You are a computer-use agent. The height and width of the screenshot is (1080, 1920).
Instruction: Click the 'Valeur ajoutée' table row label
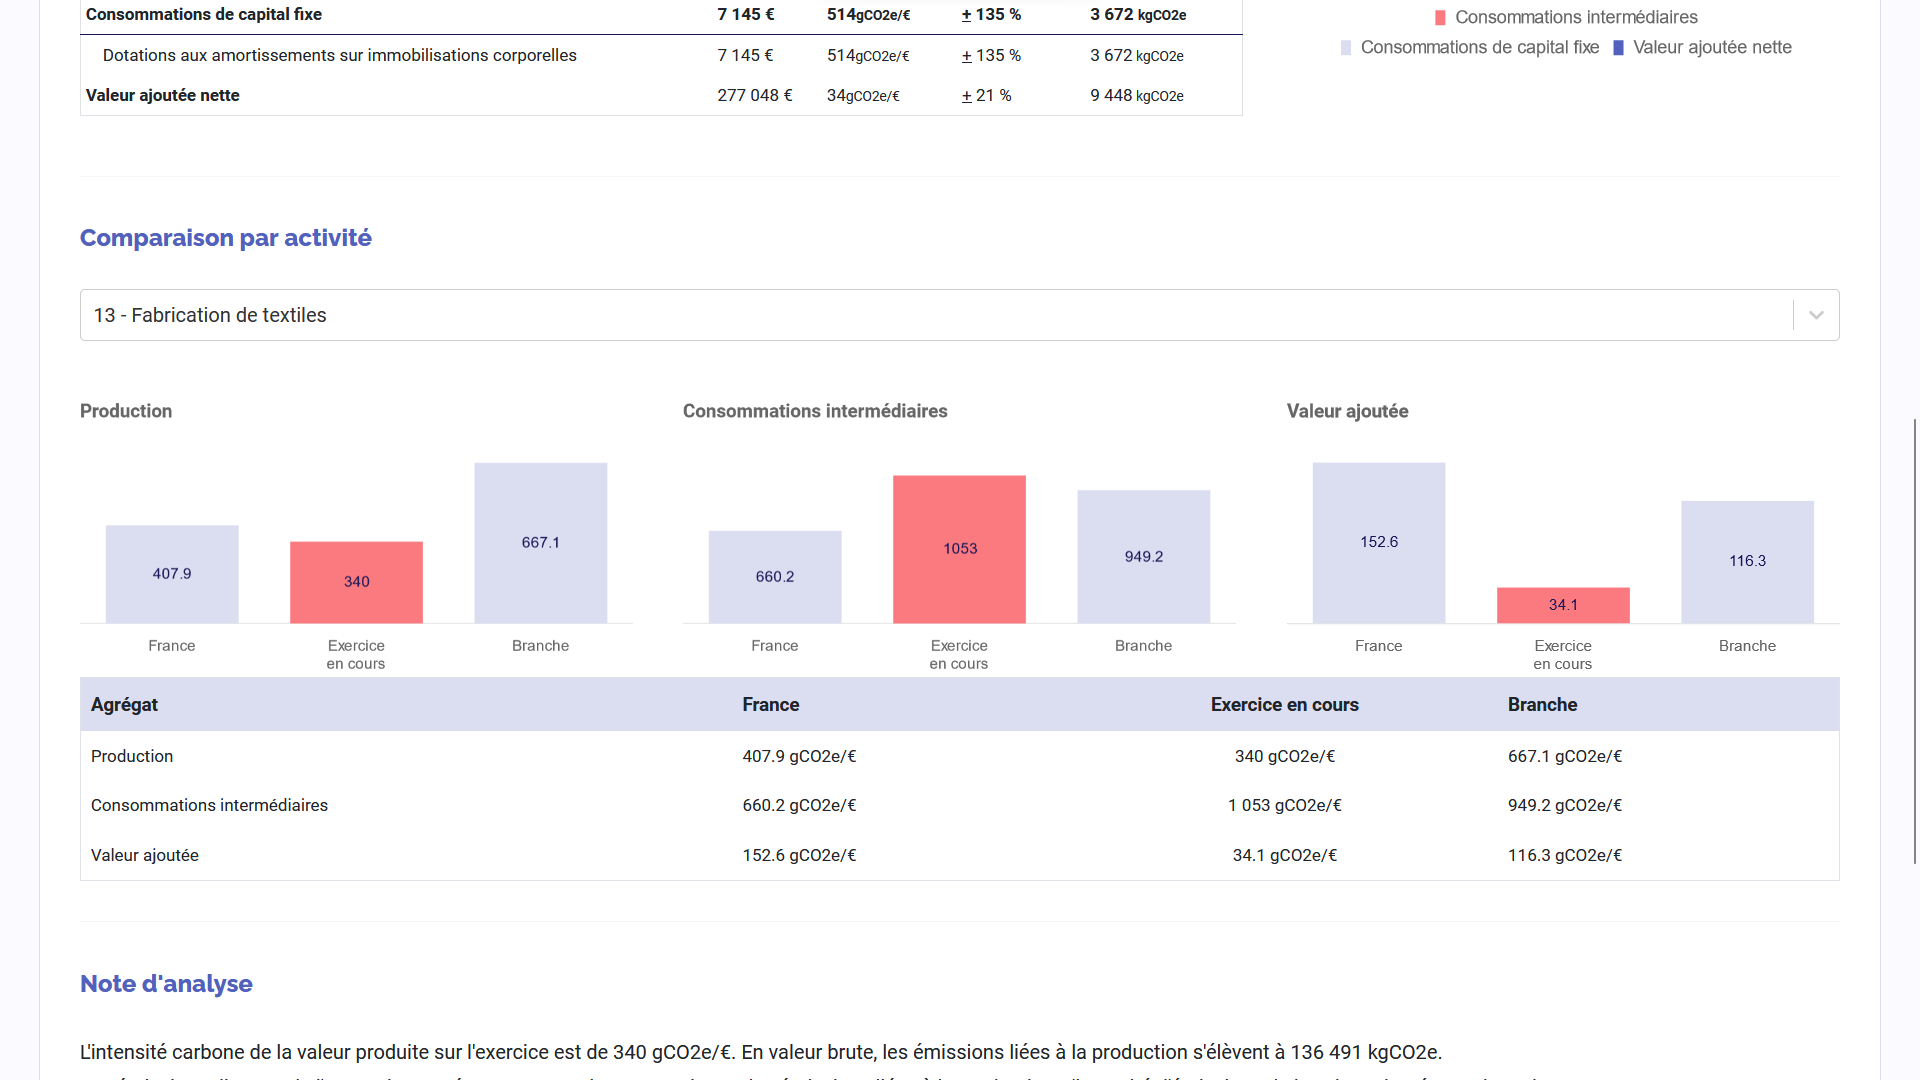point(145,856)
